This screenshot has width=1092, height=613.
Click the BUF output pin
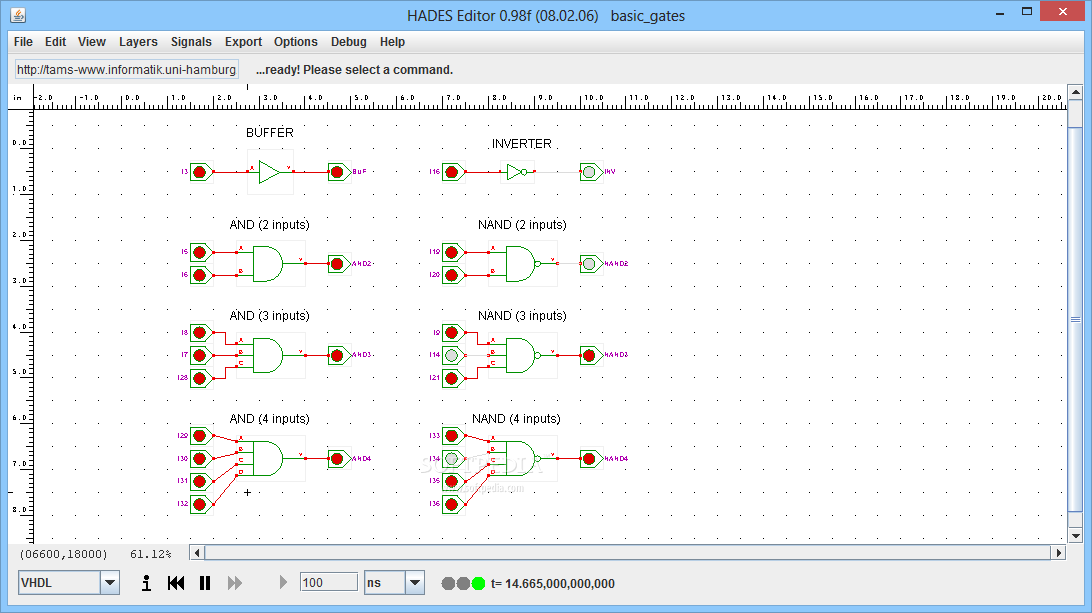tap(338, 171)
